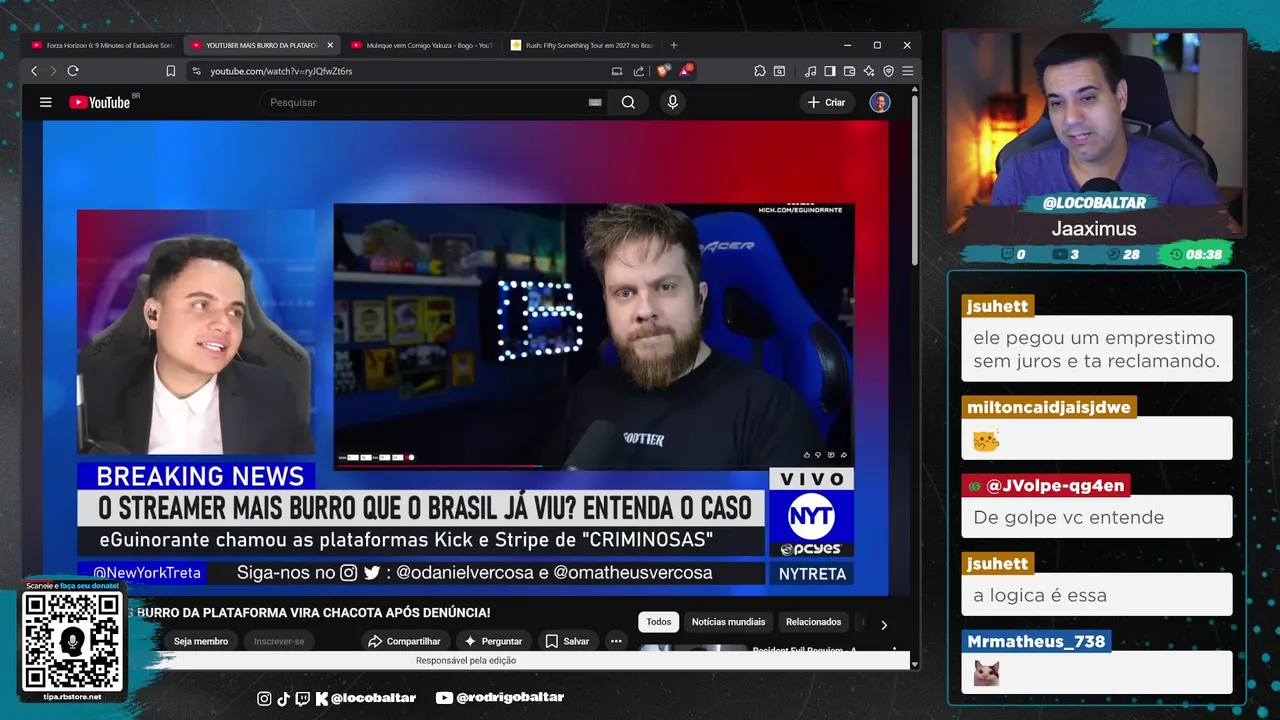The width and height of the screenshot is (1280, 720).
Task: Click the Criar button
Action: 827,102
